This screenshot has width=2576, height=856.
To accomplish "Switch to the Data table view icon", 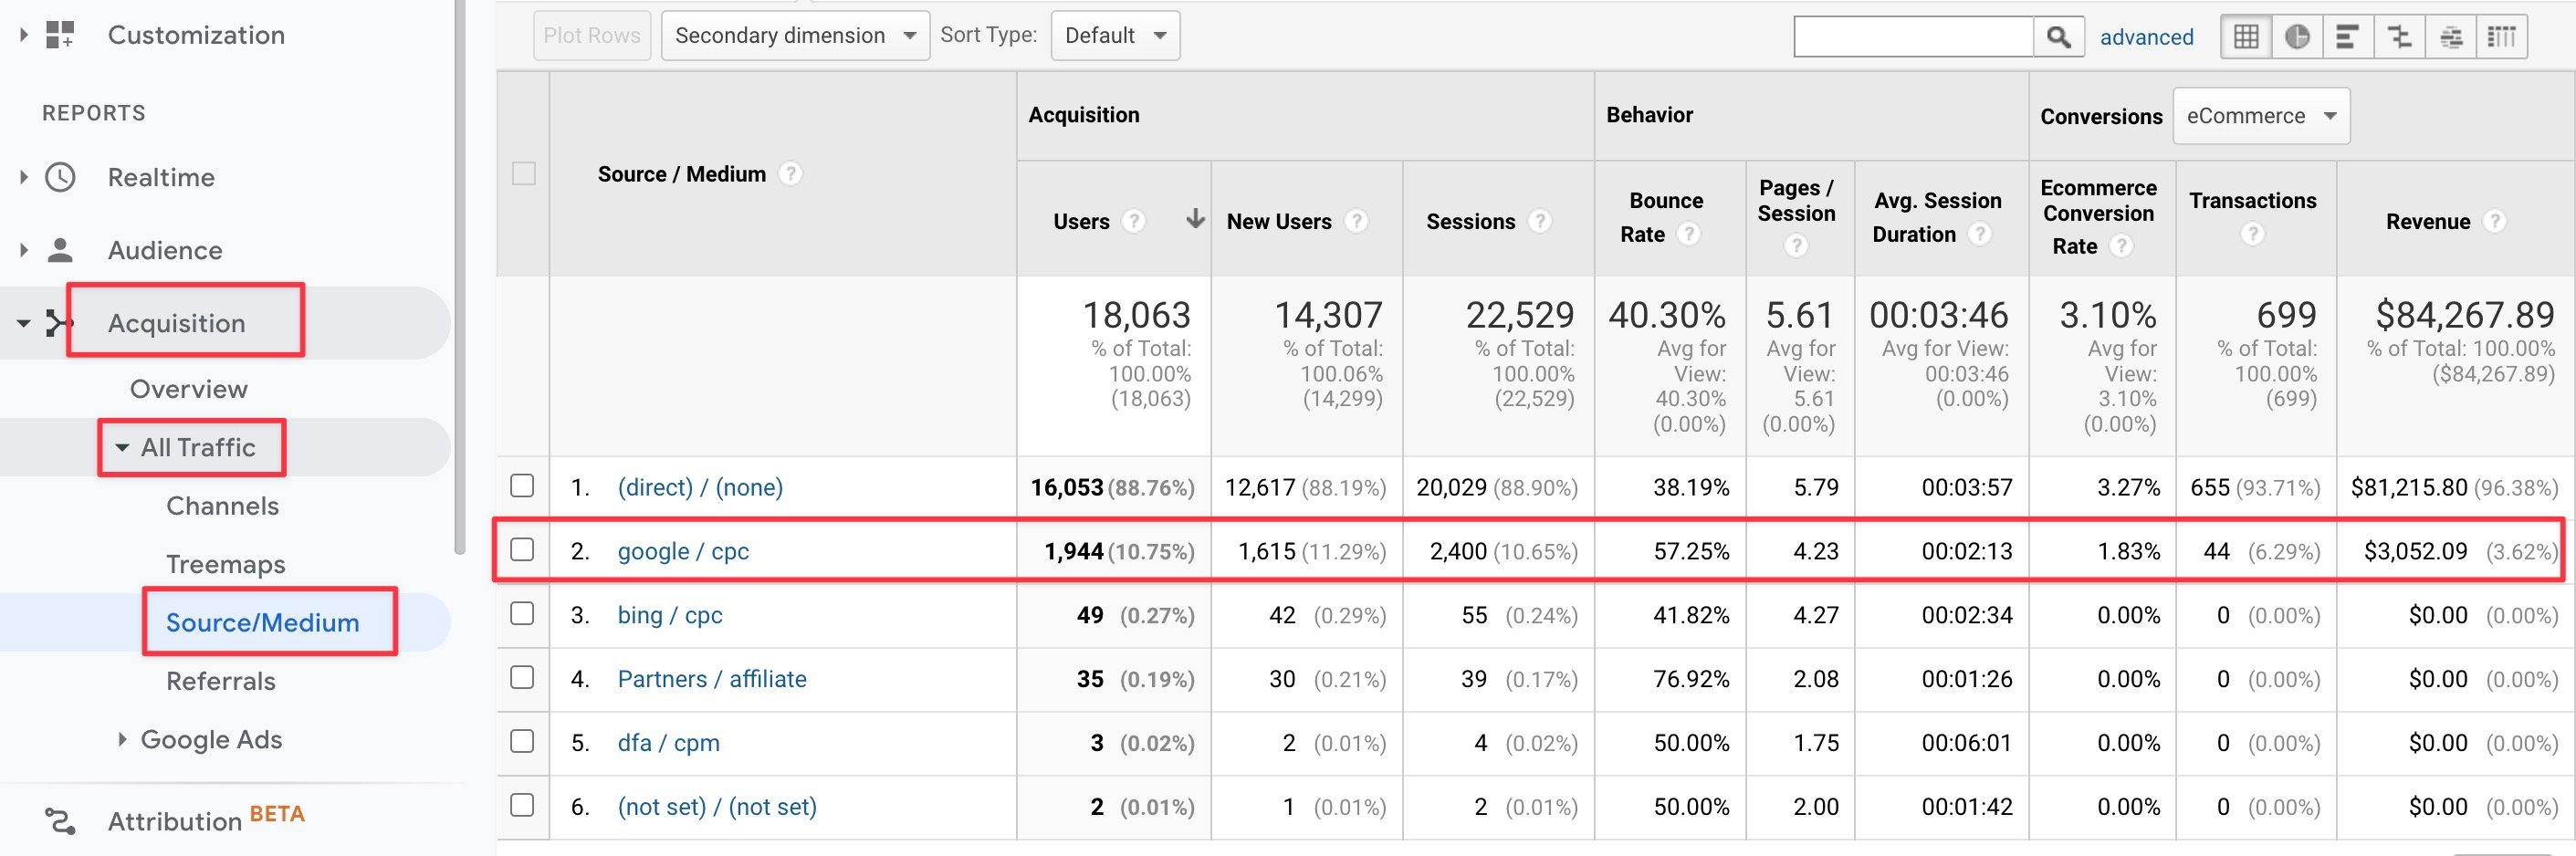I will pyautogui.click(x=2245, y=37).
